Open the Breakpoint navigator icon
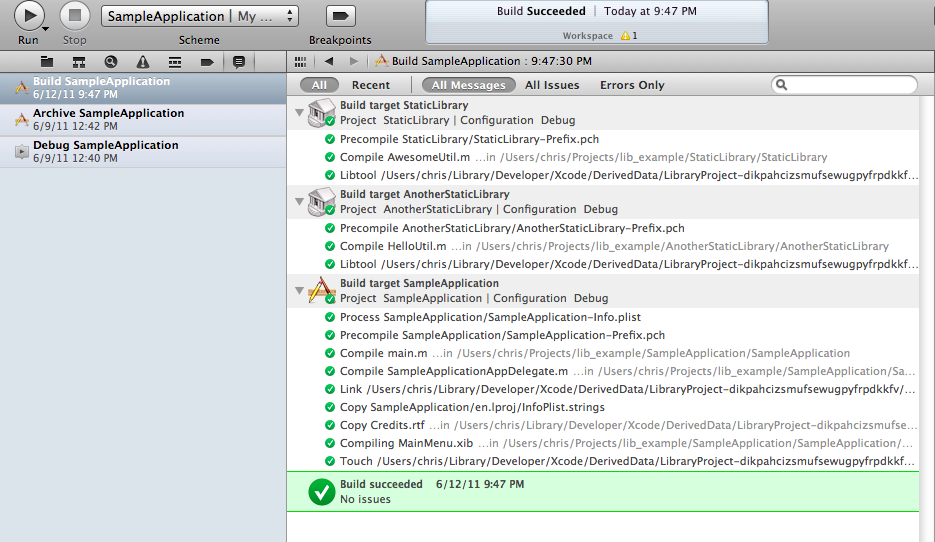 coord(207,61)
